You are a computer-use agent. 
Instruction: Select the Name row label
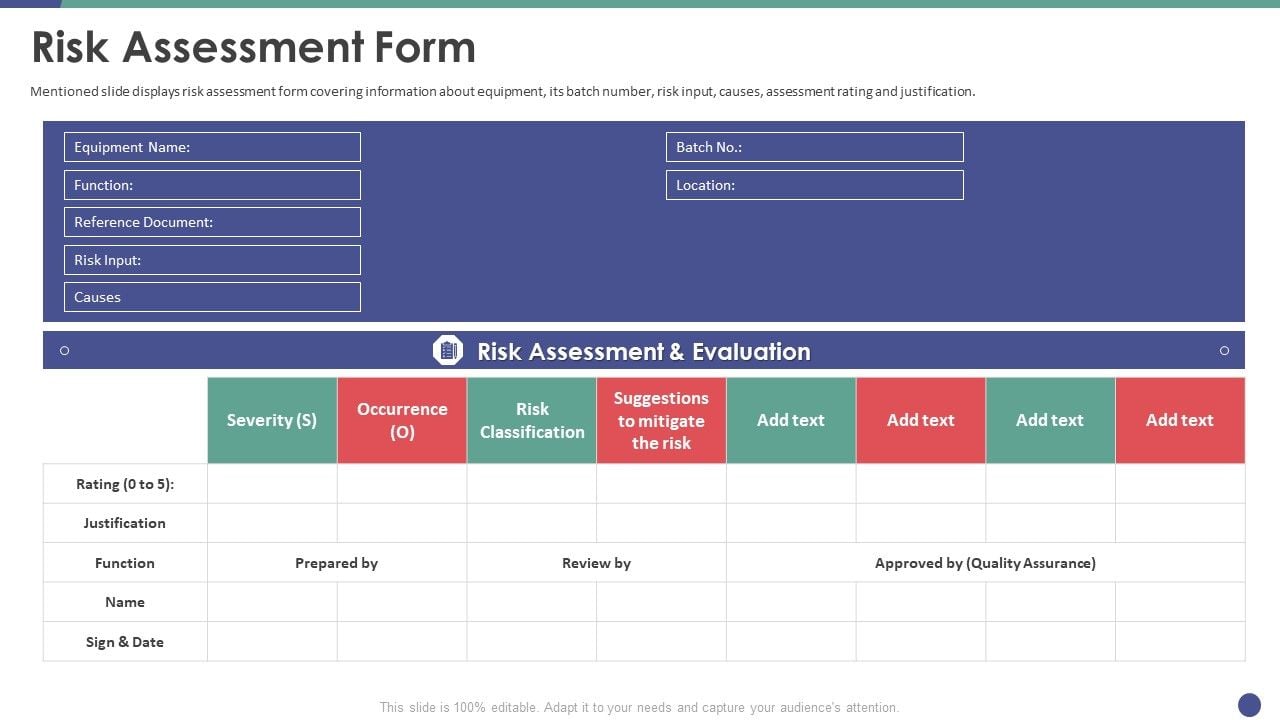(x=125, y=602)
